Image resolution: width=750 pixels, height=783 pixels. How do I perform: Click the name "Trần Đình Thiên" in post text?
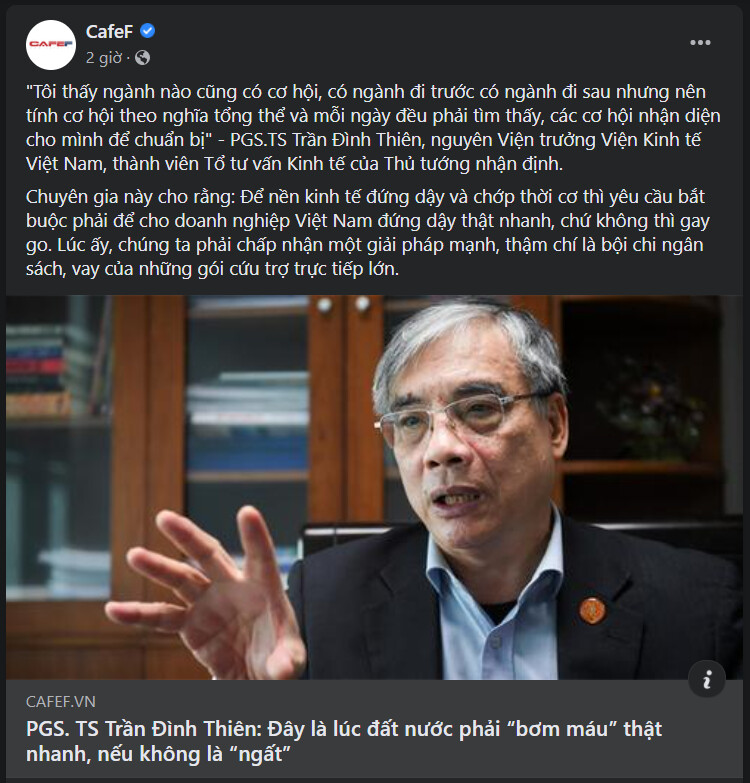pos(357,140)
